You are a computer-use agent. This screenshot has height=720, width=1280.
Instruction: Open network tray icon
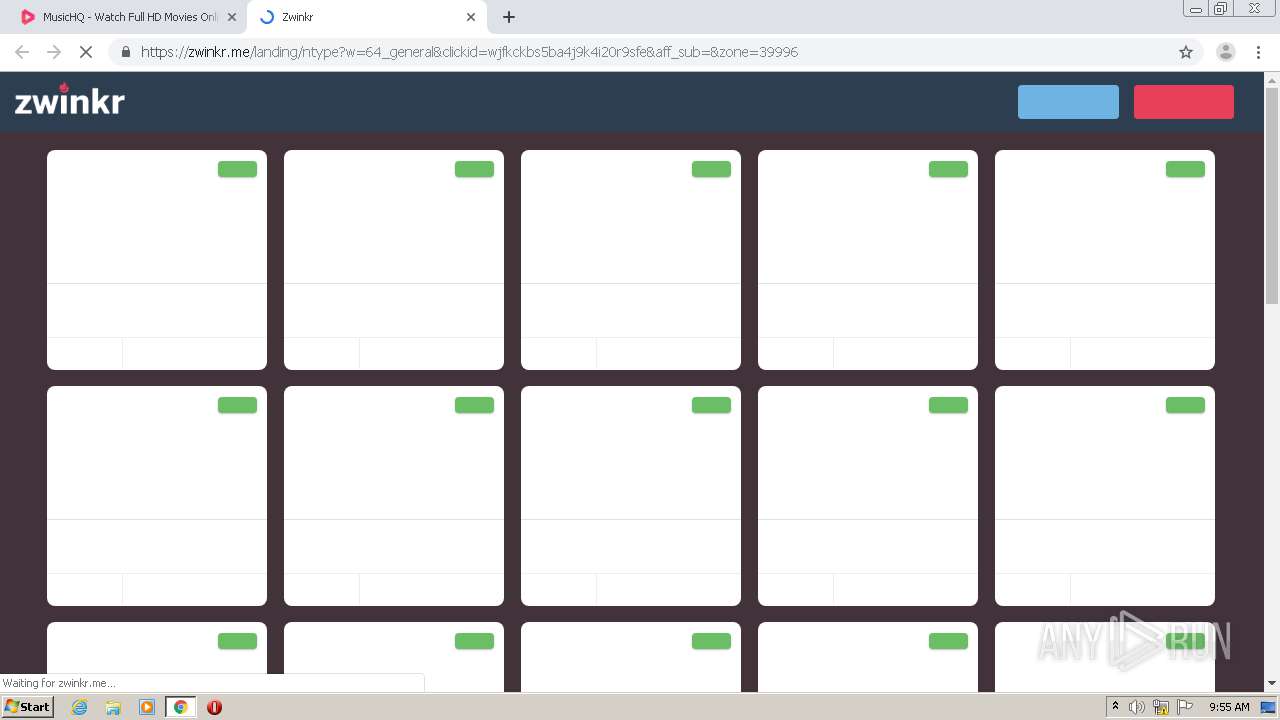tap(1161, 707)
